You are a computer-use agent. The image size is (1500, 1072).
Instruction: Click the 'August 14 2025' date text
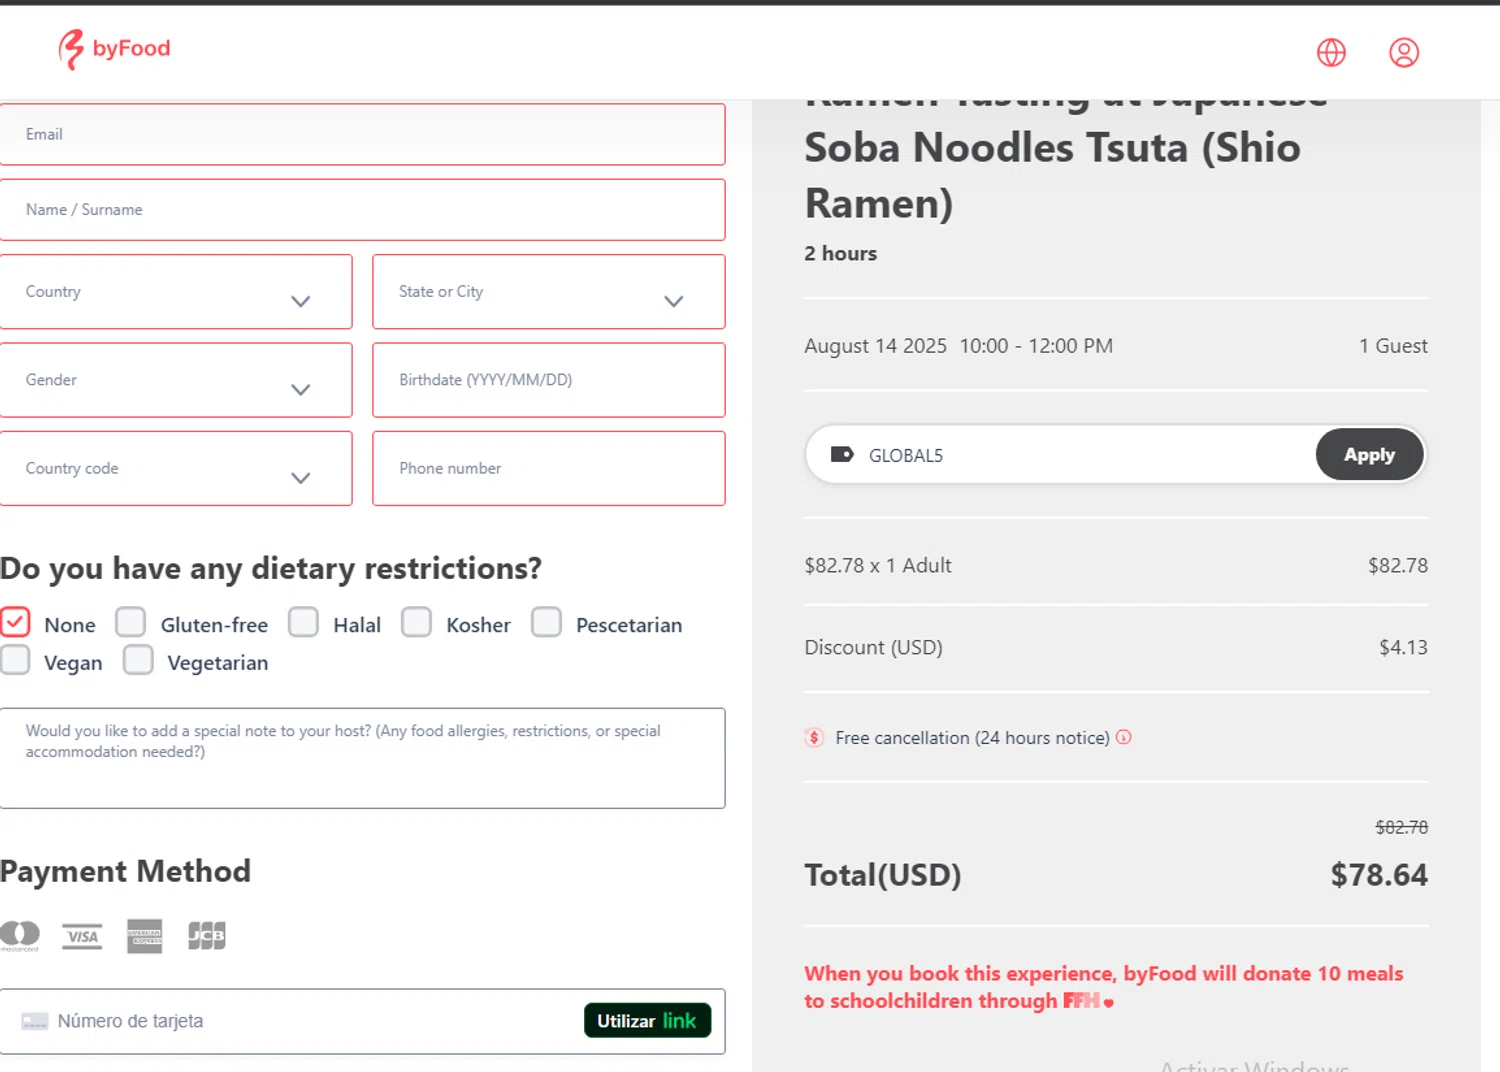[x=875, y=346]
